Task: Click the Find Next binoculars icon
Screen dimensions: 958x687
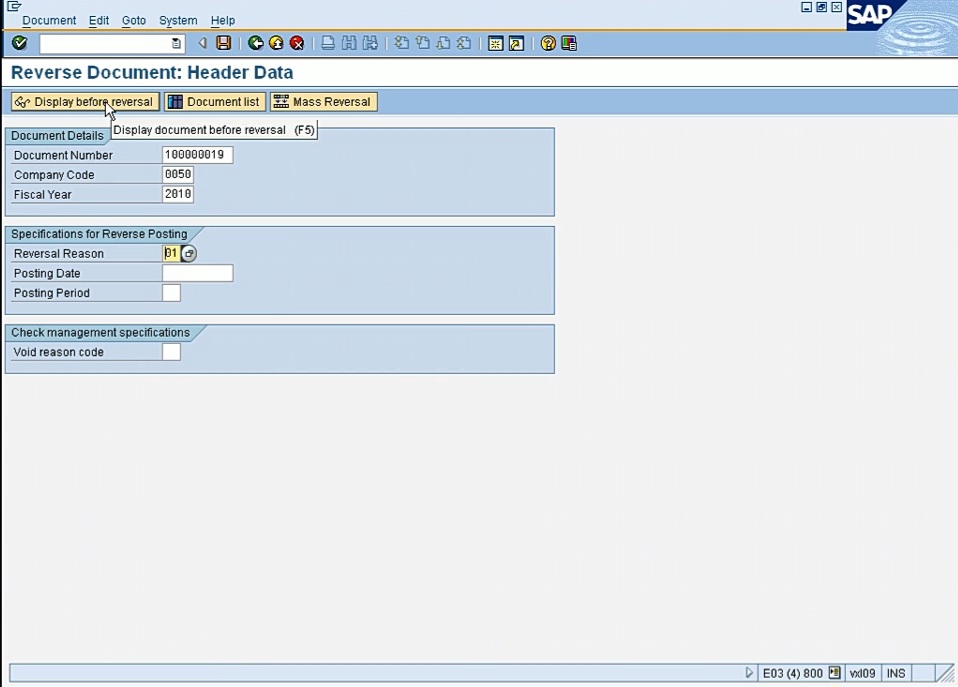Action: click(370, 43)
